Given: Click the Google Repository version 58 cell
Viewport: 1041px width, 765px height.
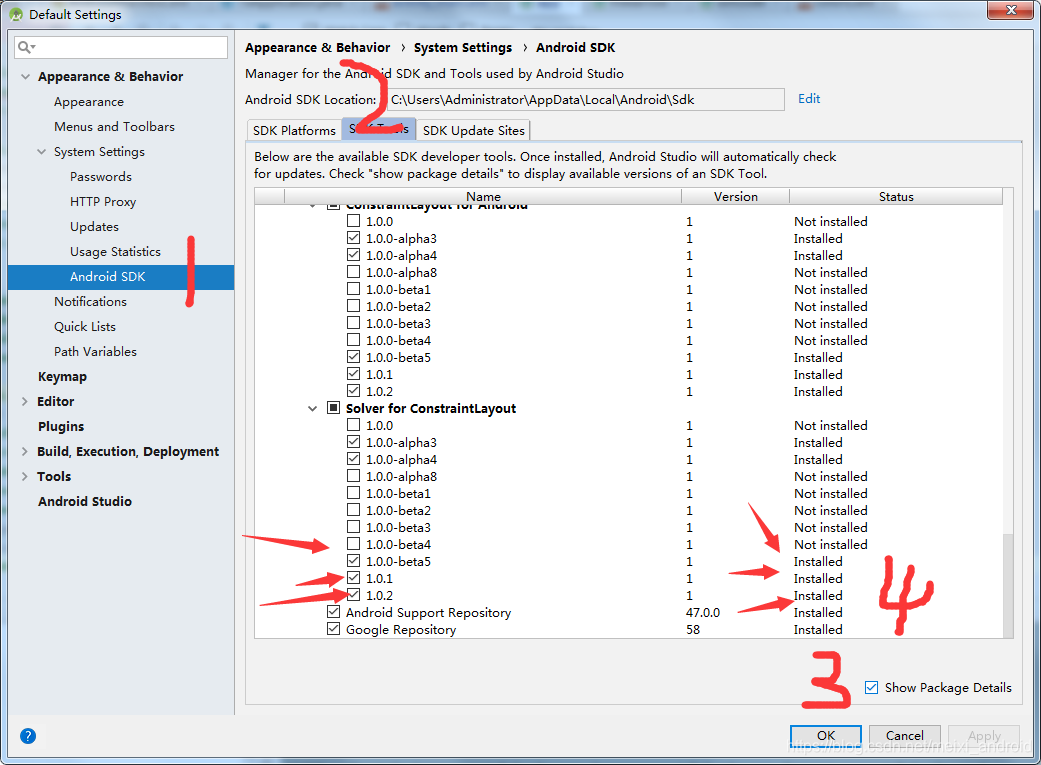Looking at the screenshot, I should (x=693, y=630).
